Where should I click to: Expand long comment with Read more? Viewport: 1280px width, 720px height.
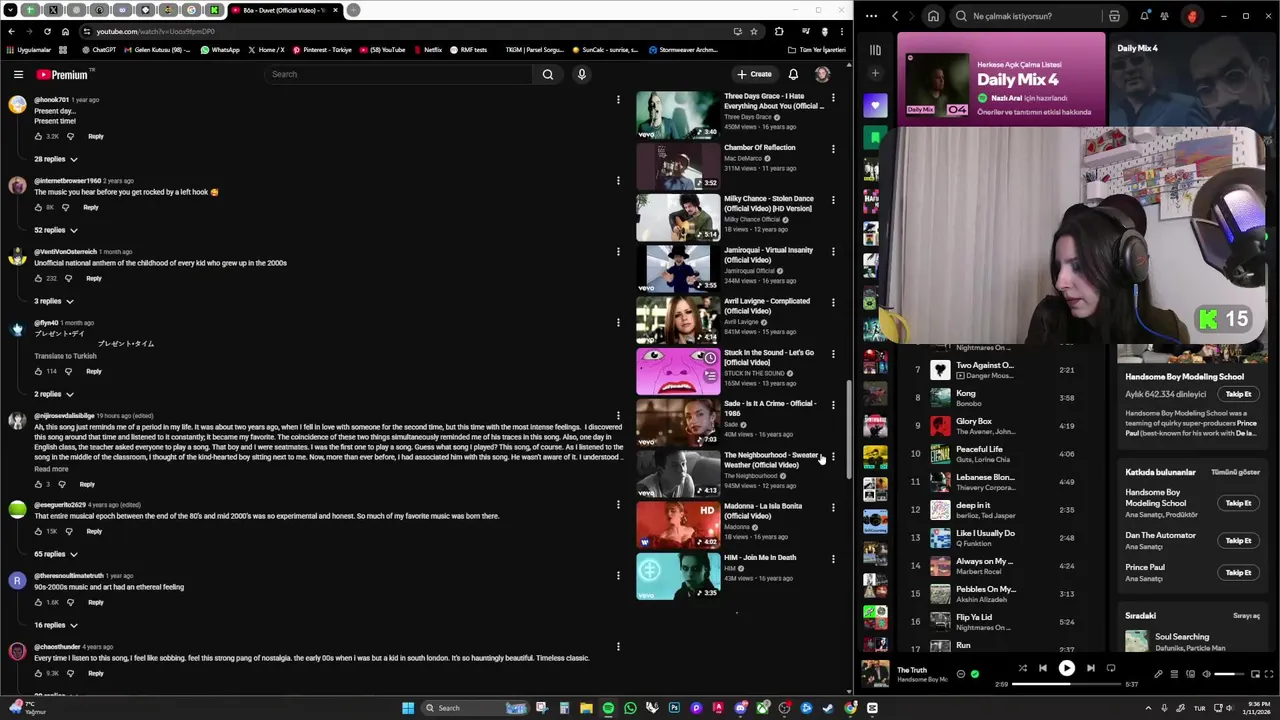tap(51, 469)
